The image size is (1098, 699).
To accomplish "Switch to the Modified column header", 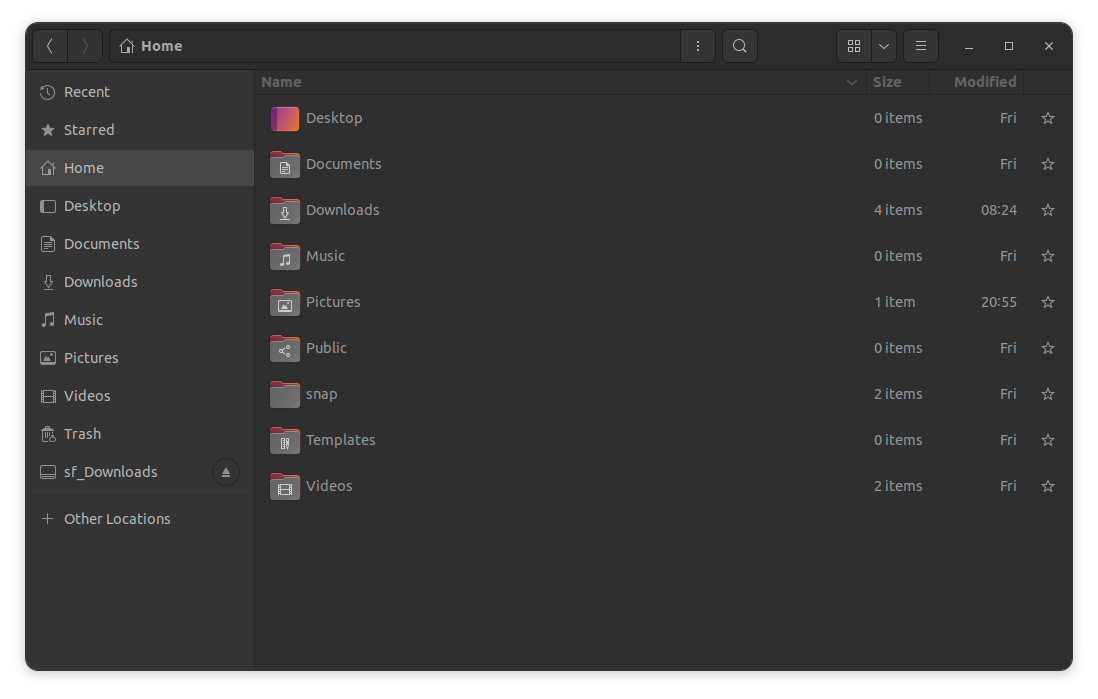I will pos(984,81).
